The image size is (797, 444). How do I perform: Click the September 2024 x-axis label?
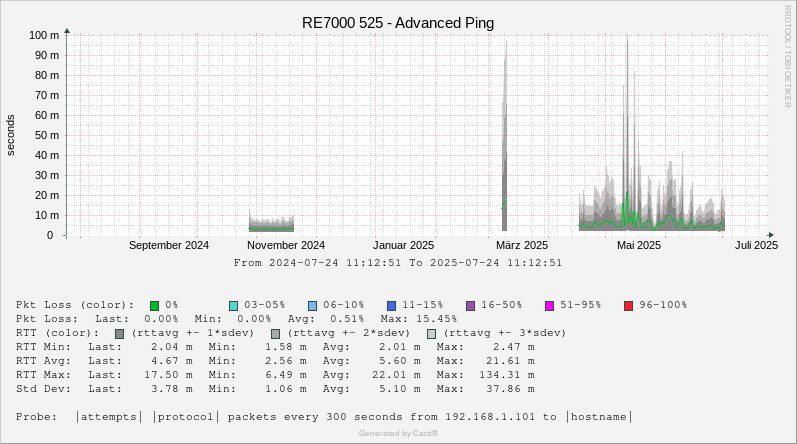point(169,245)
